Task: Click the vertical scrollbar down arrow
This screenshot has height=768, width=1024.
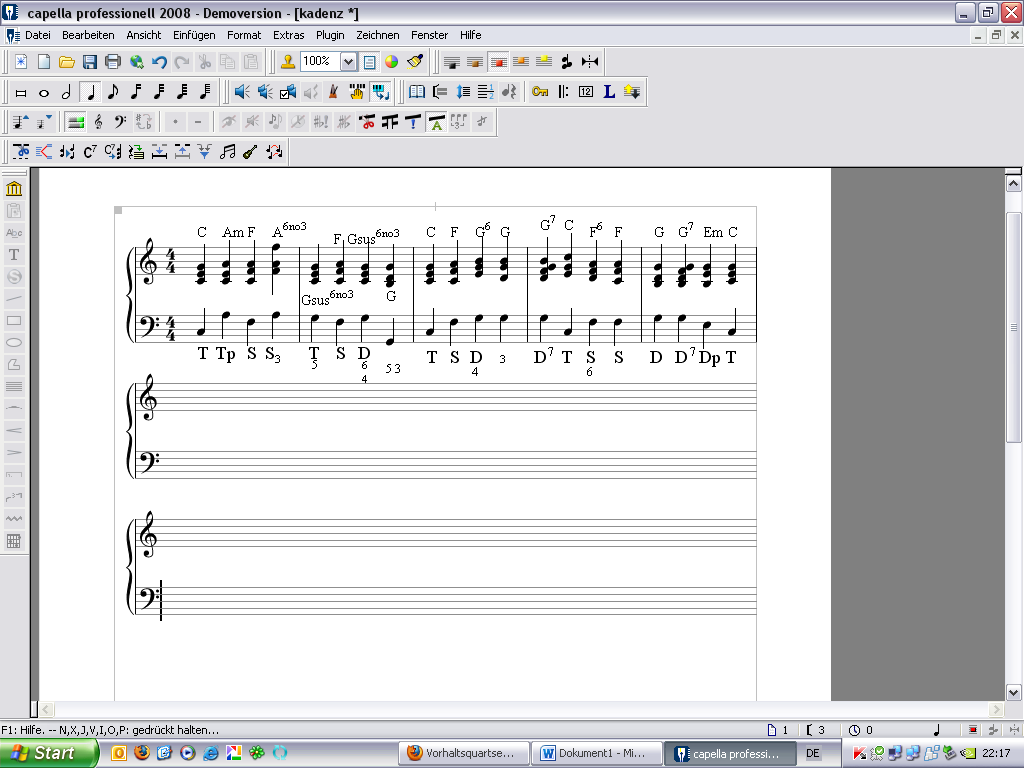Action: point(1014,692)
